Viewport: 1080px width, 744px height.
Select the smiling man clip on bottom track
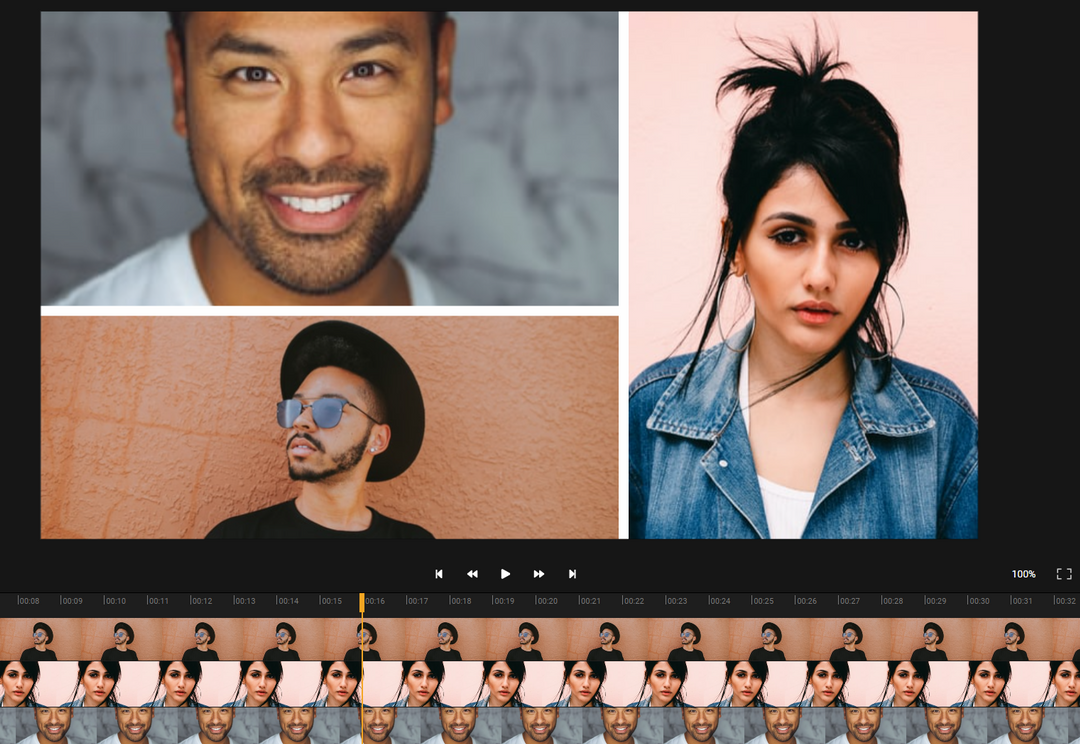click(x=540, y=722)
